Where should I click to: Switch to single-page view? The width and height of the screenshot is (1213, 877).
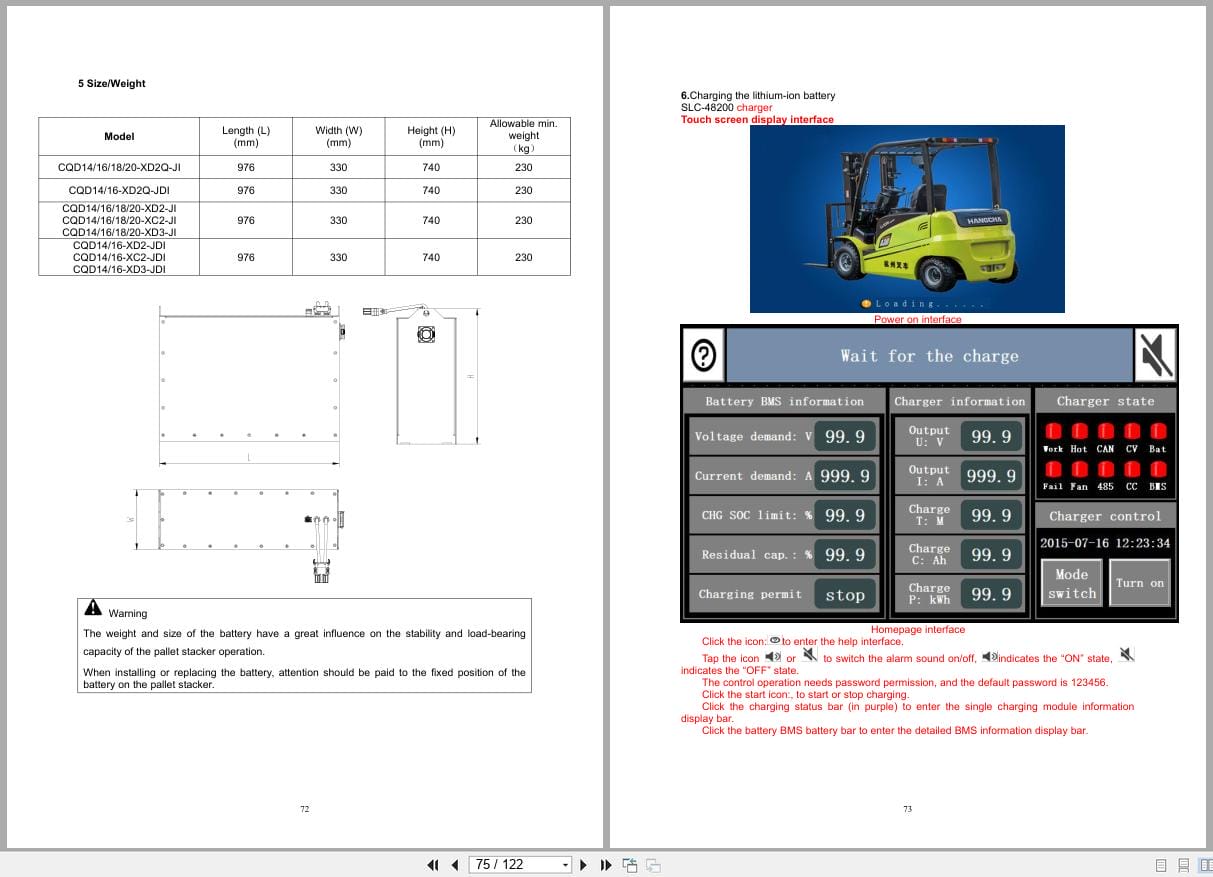pos(1162,864)
